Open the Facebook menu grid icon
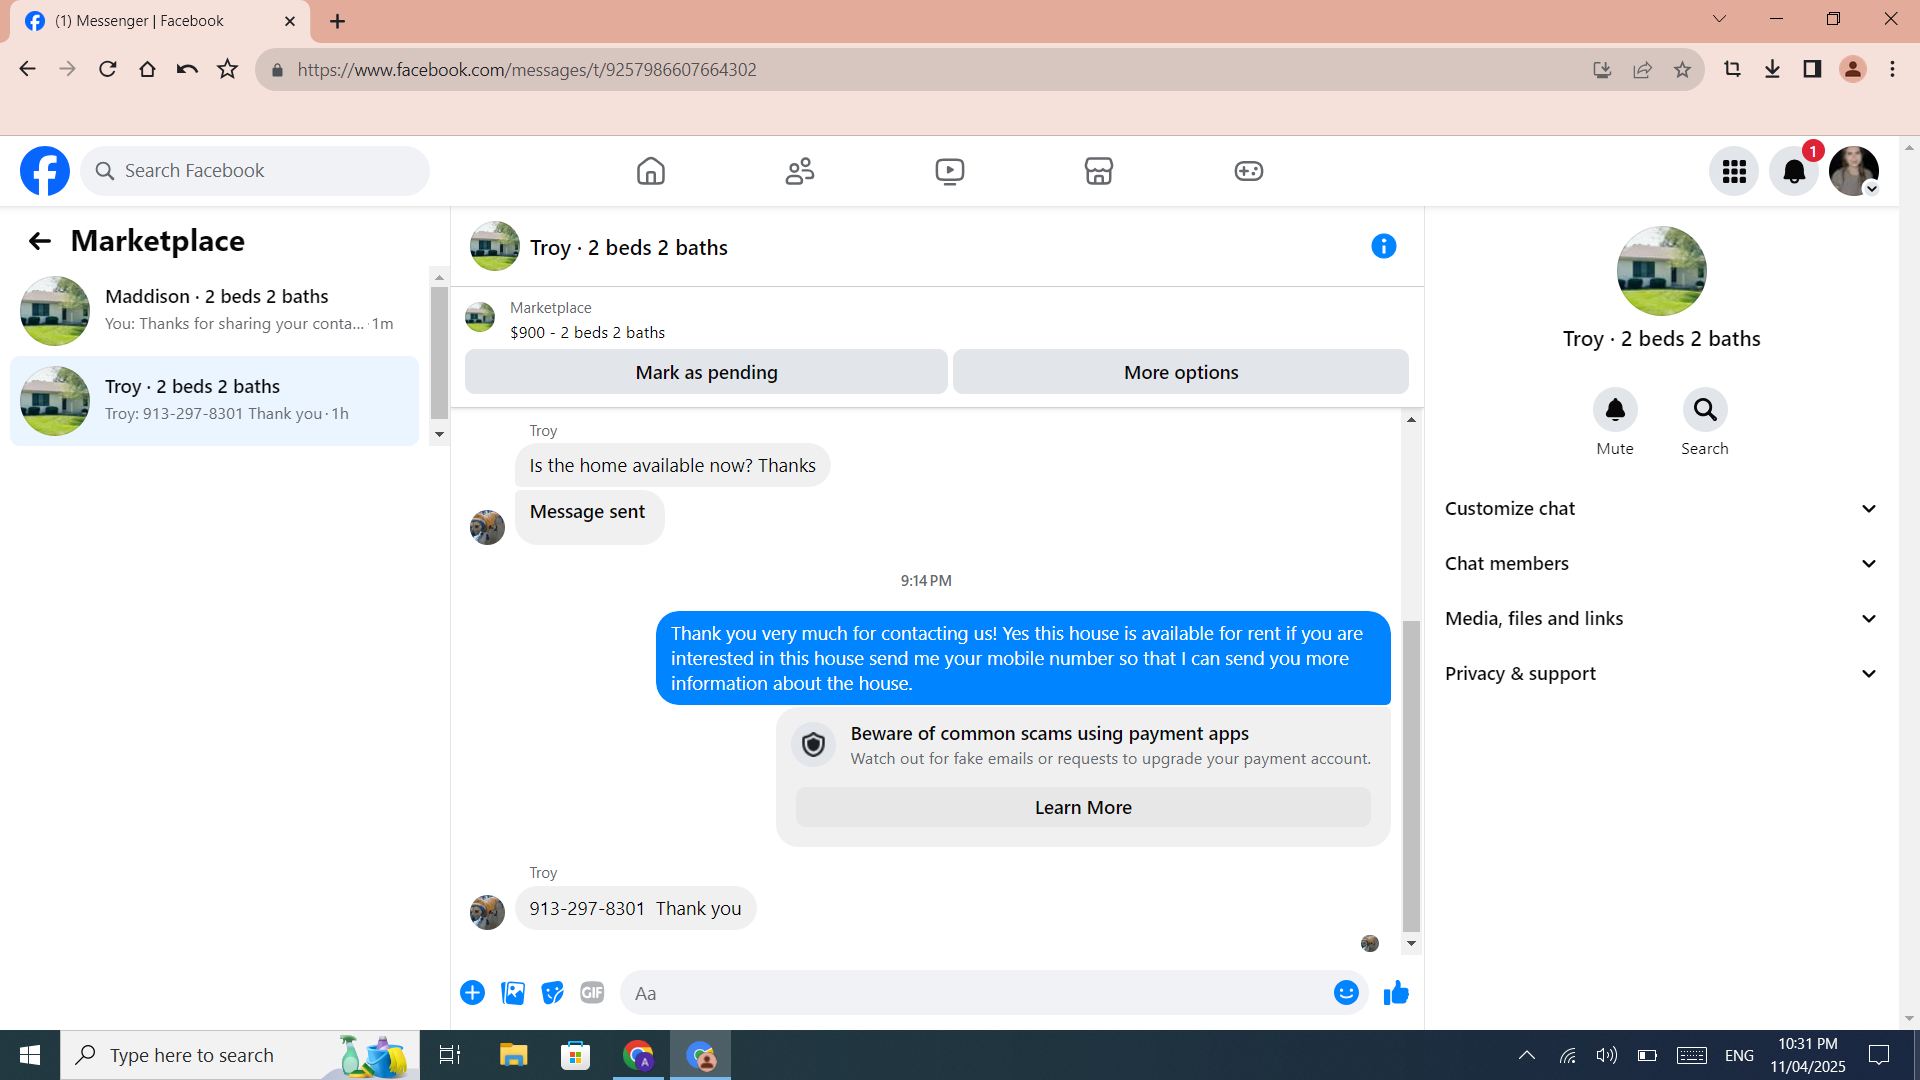Viewport: 1920px width, 1080px height. (1734, 171)
